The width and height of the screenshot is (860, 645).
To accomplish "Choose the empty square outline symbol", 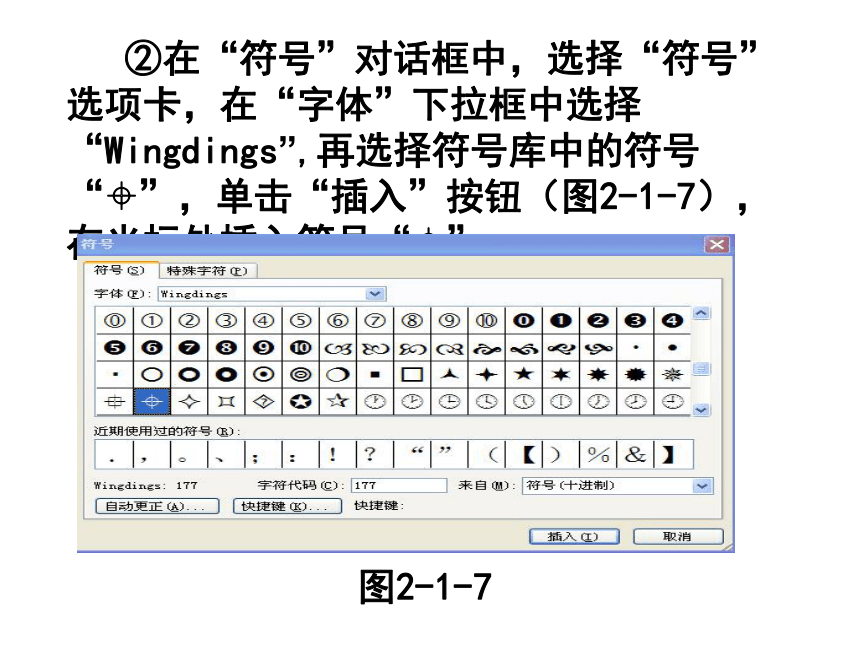I will coord(412,375).
